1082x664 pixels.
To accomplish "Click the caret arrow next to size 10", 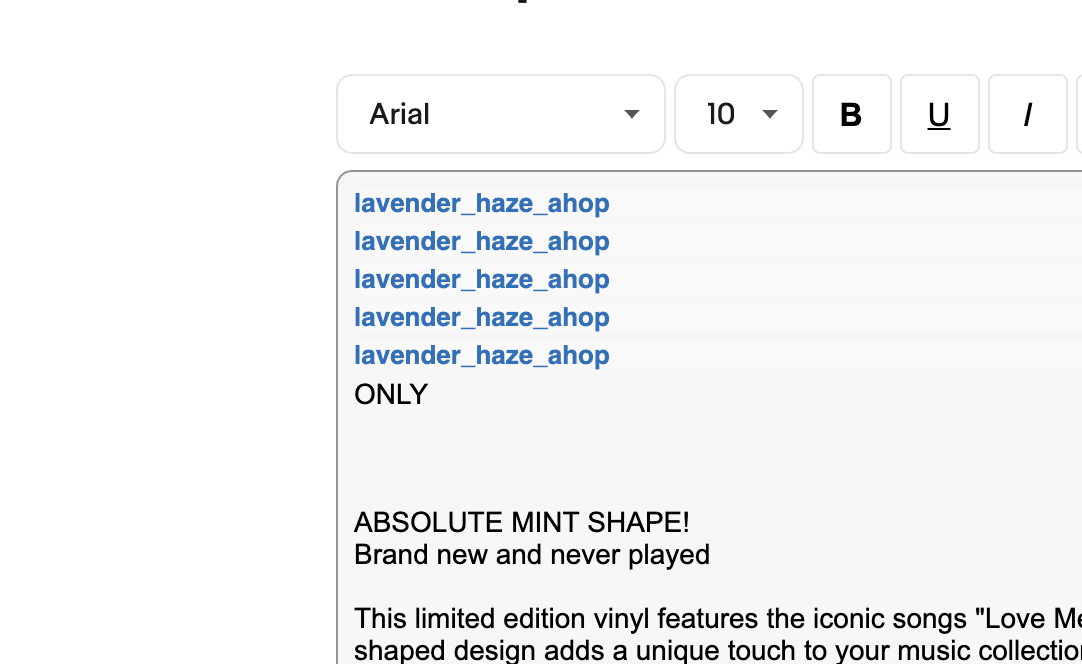I will coord(770,114).
